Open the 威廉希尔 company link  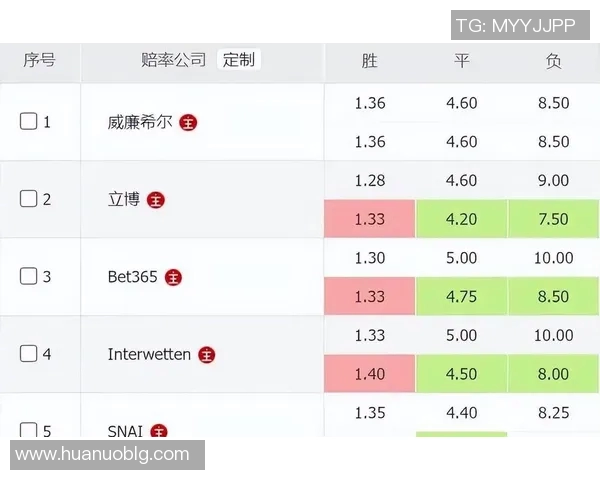coord(140,122)
